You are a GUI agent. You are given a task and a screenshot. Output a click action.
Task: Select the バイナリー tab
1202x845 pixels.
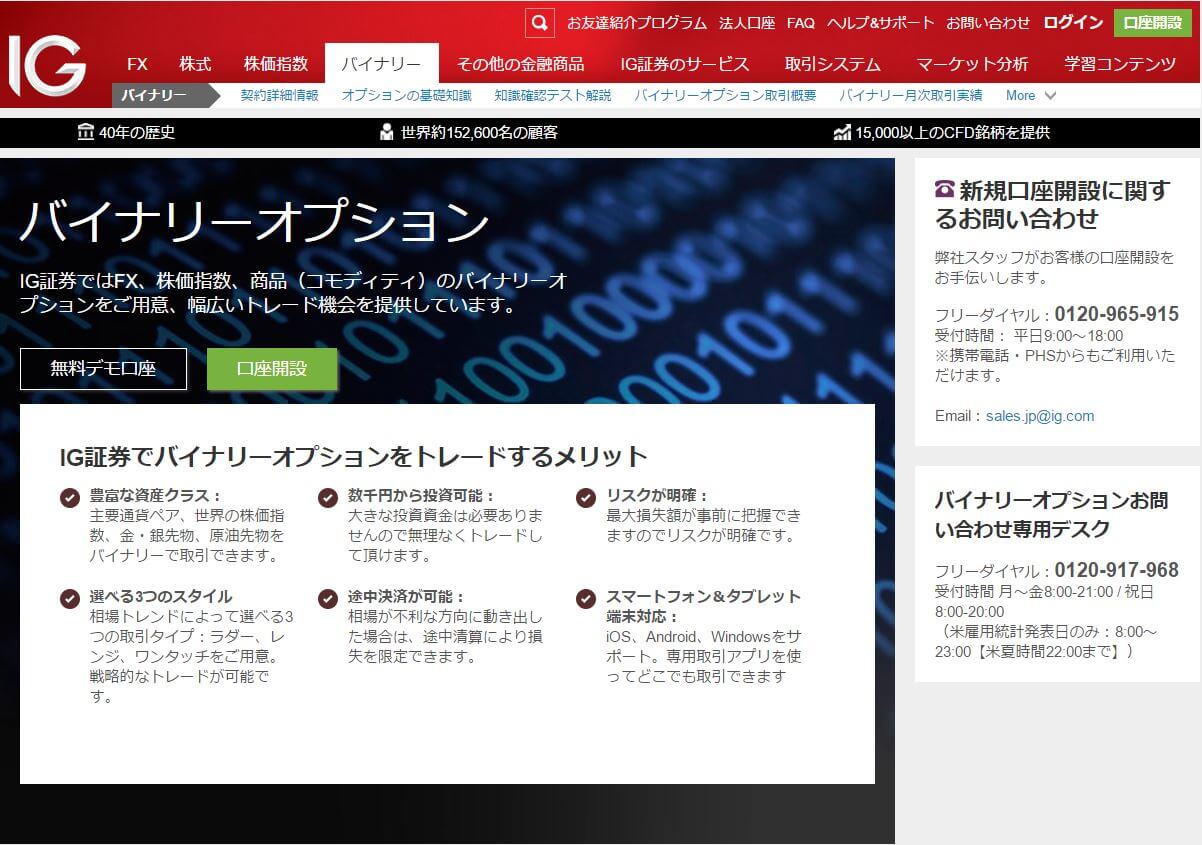click(381, 64)
